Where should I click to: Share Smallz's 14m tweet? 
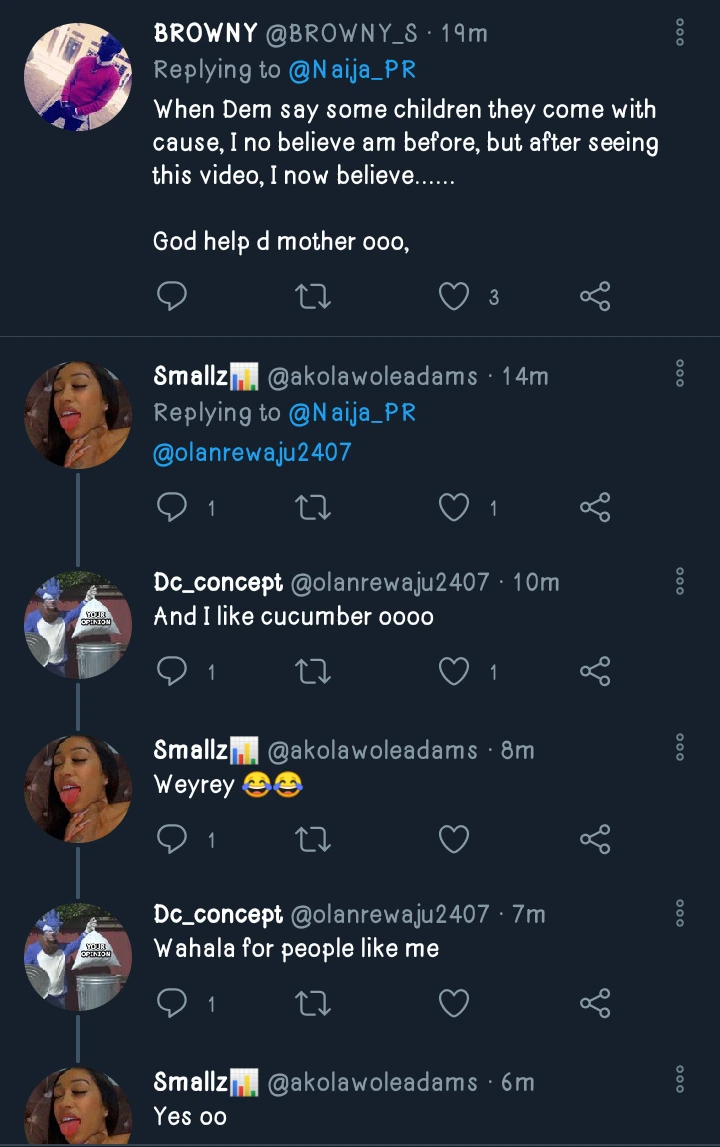coord(595,508)
